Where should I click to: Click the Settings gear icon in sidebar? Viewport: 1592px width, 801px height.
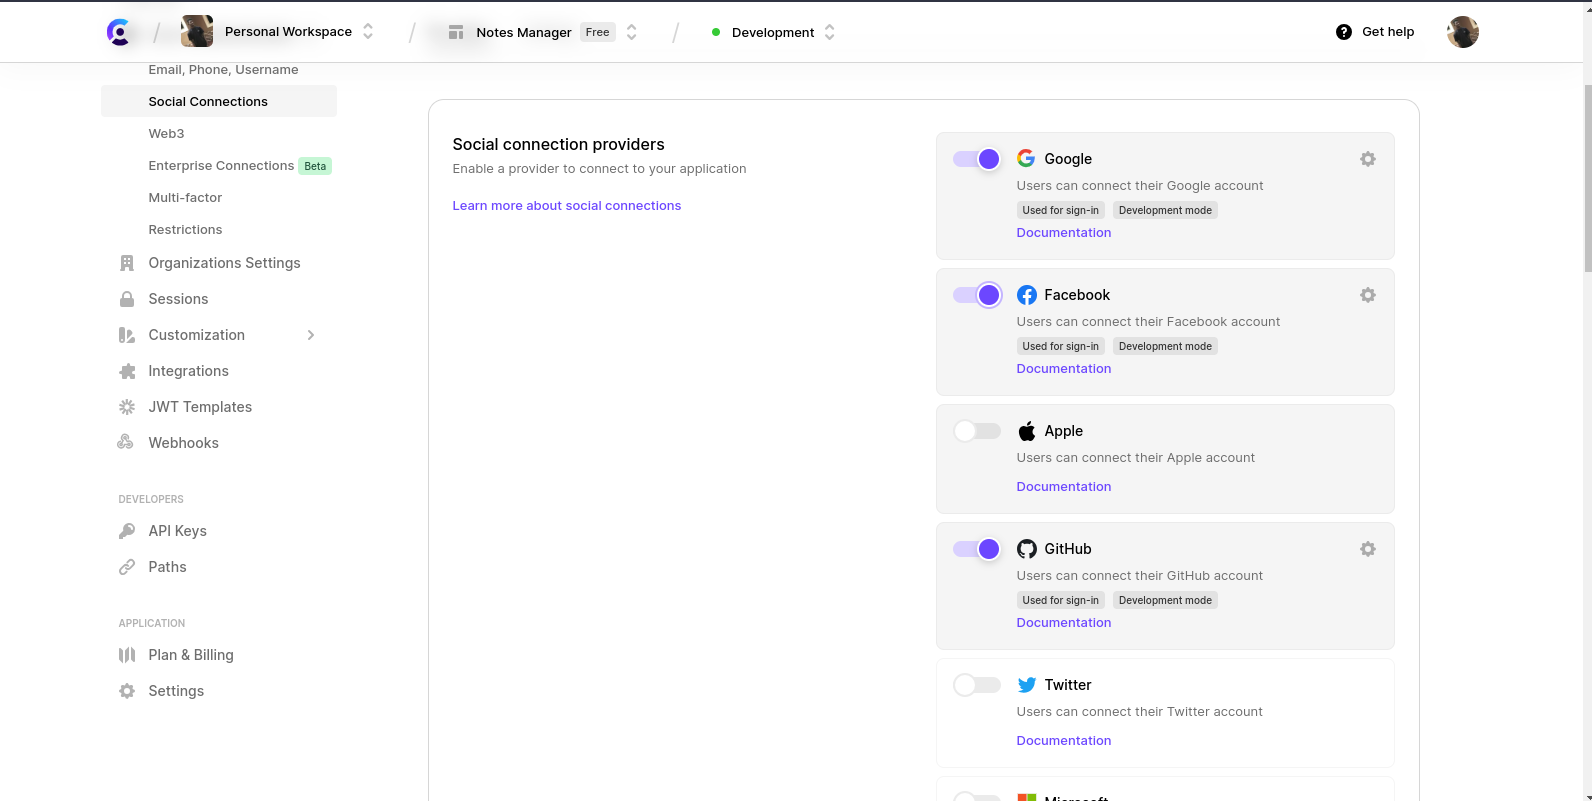[x=127, y=691]
